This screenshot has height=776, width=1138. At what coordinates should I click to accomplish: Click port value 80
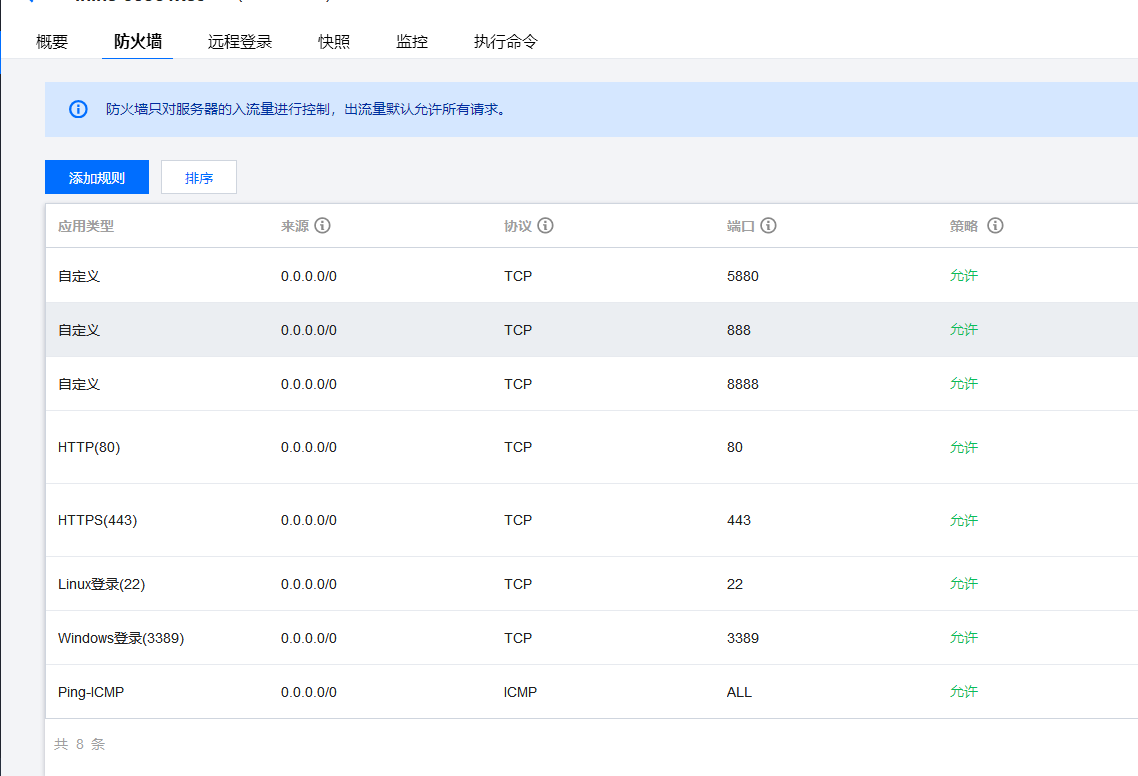click(734, 447)
